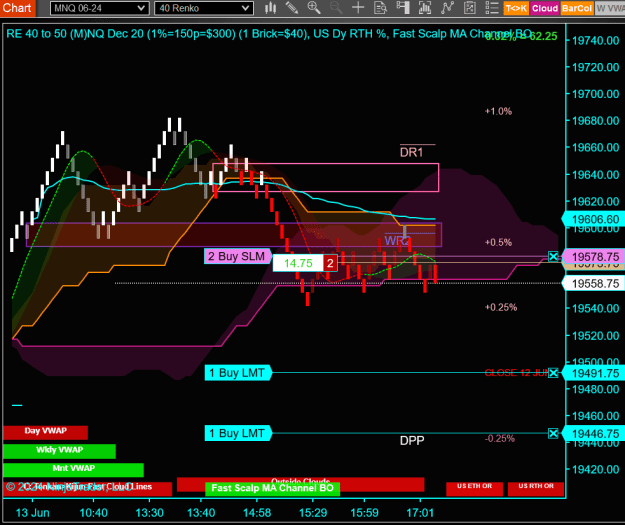
Task: Click the 19446.75 cyan price marker
Action: [594, 433]
